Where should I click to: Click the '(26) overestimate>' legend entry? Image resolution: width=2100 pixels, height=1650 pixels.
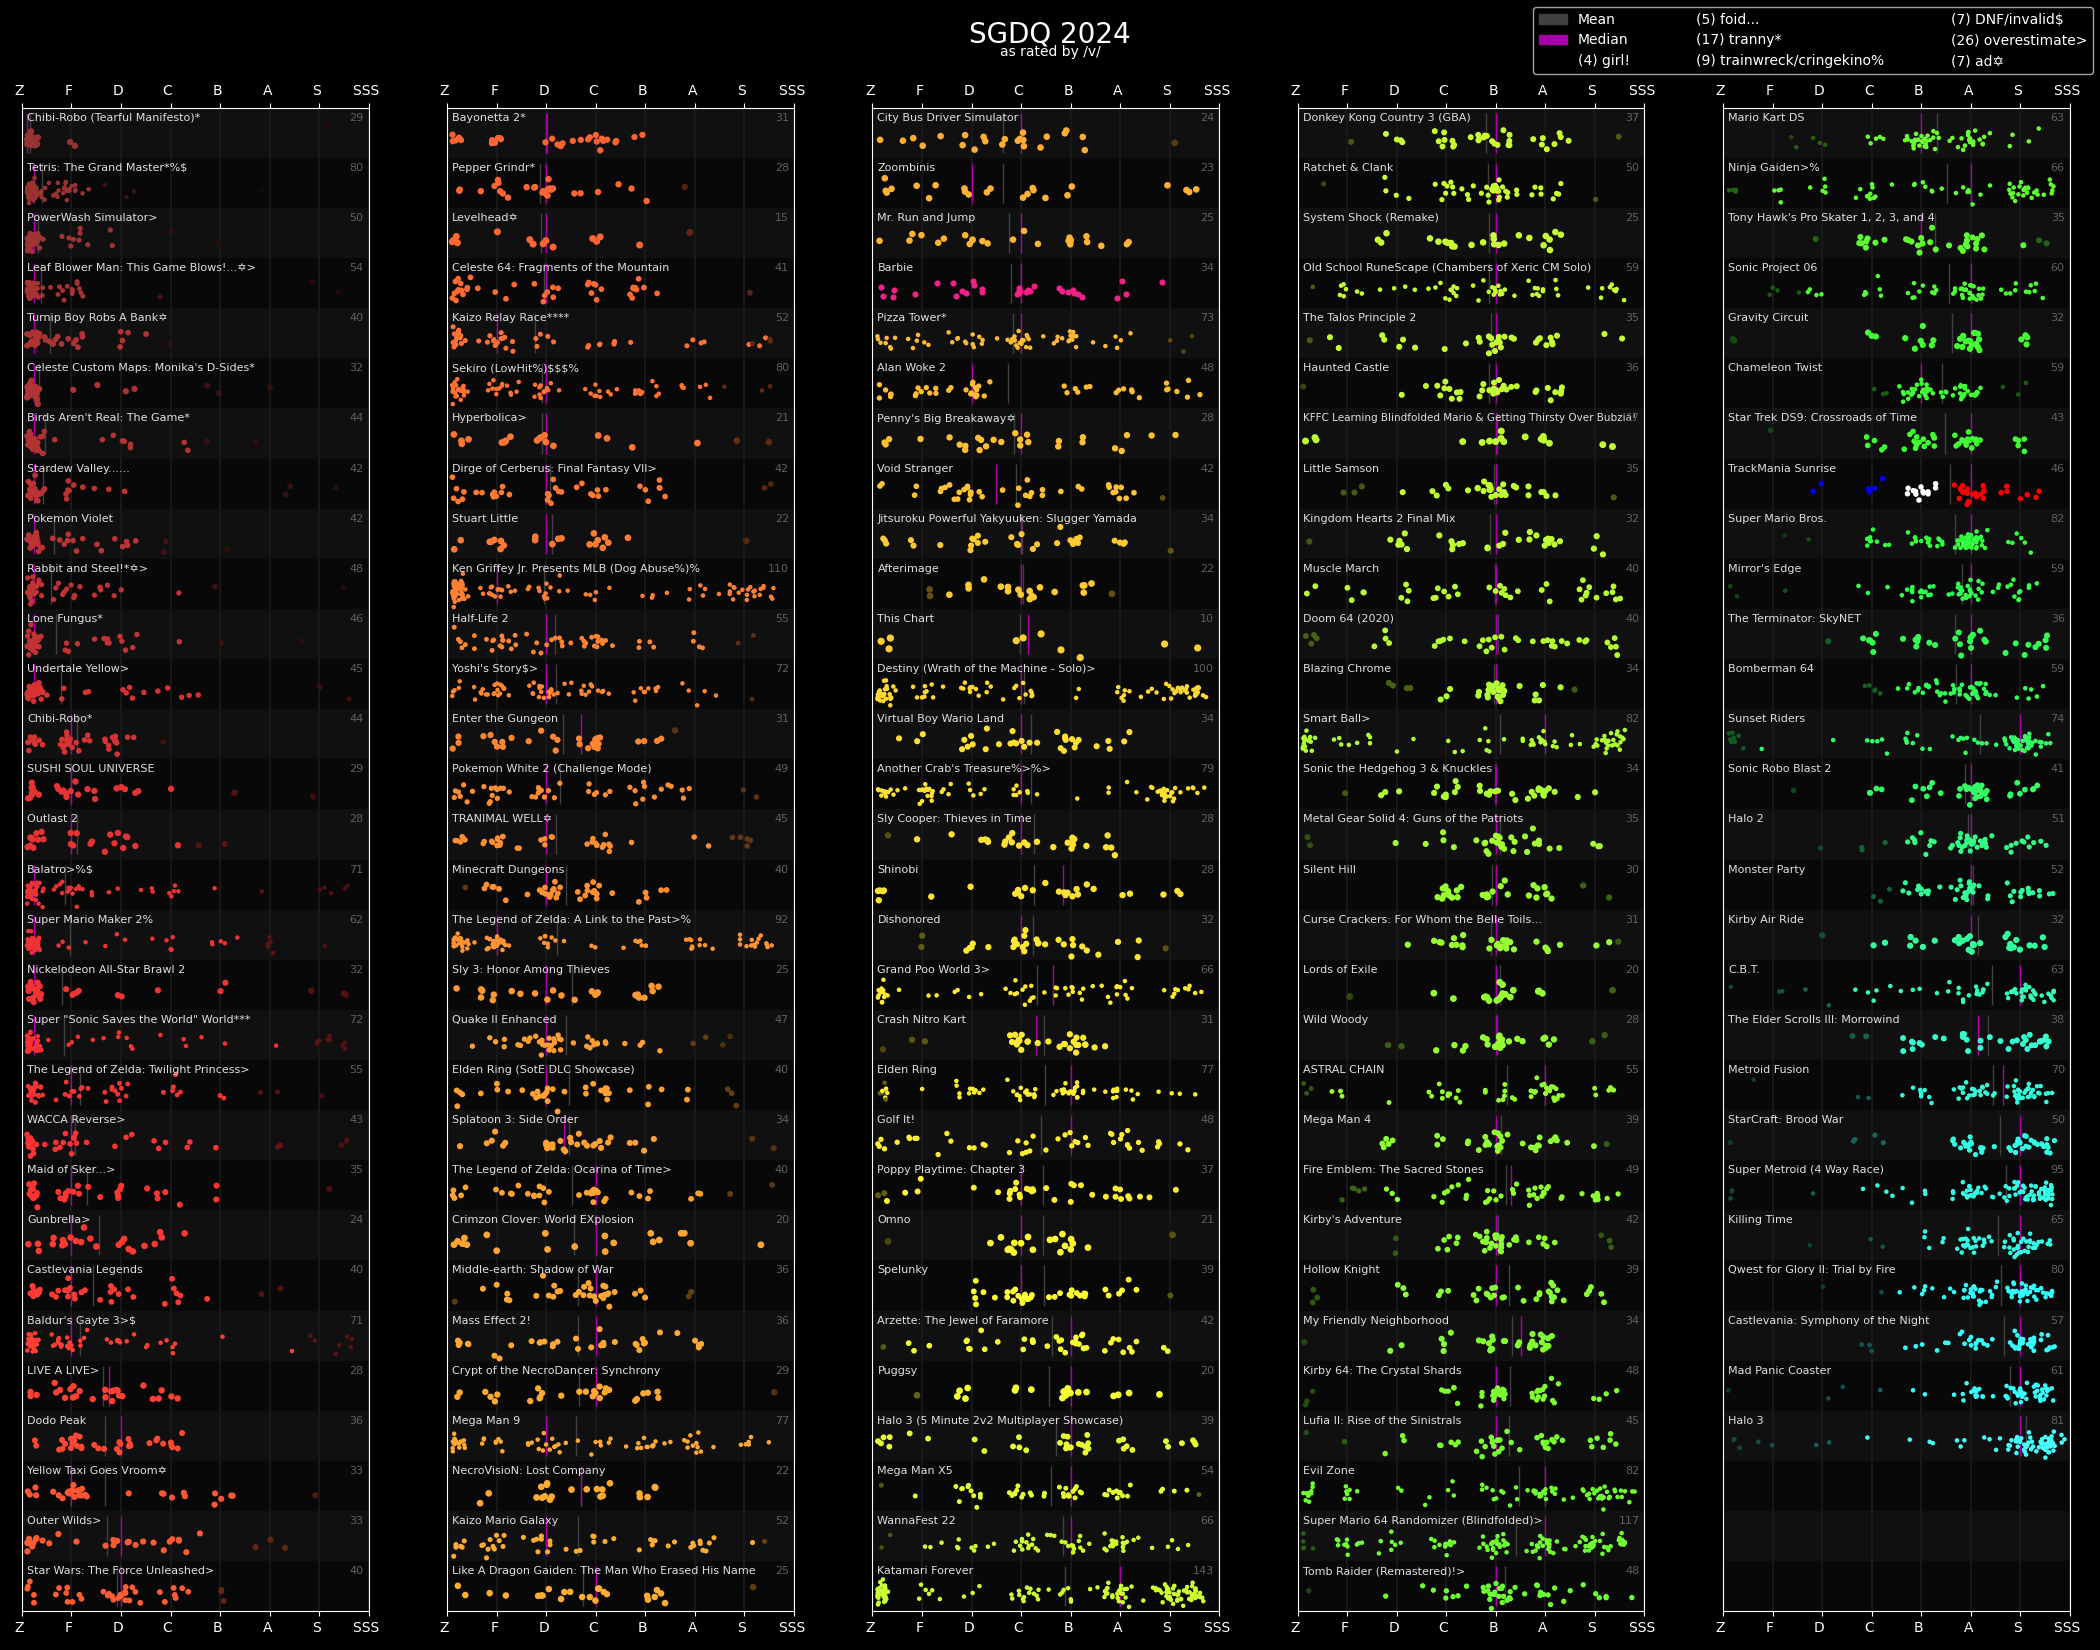point(2018,40)
